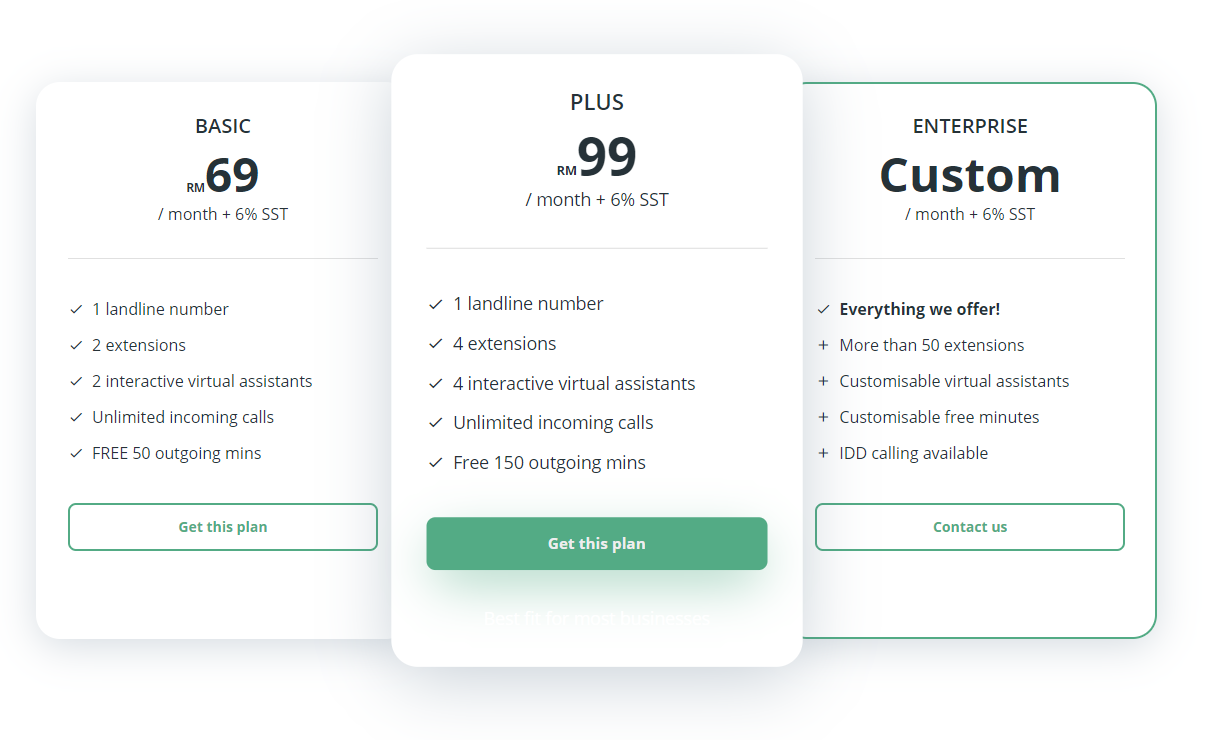Click green Get this plan button for Plus
The height and width of the screenshot is (740, 1220).
tap(597, 544)
